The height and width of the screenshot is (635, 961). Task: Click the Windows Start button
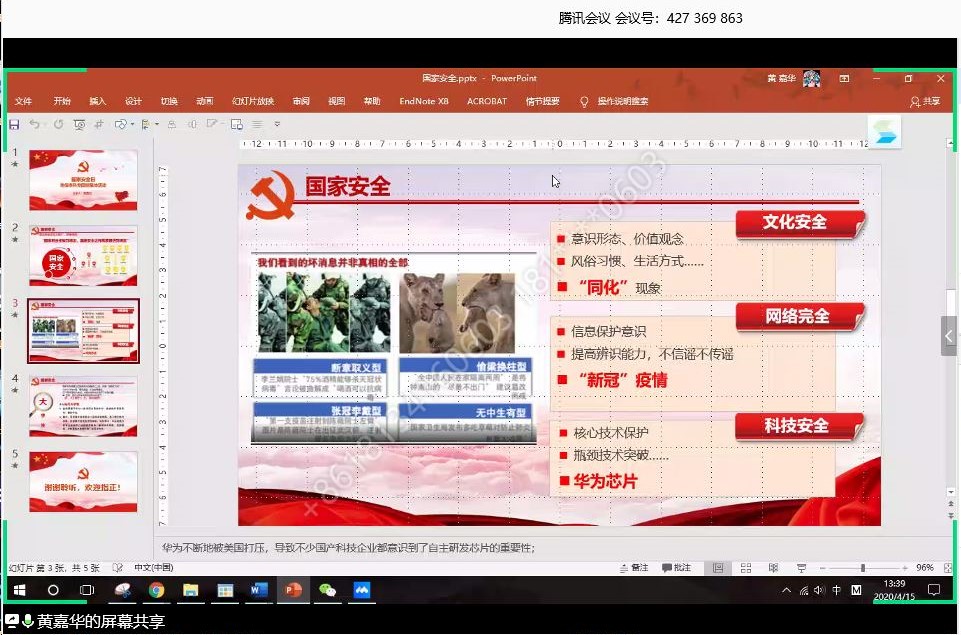[x=19, y=590]
